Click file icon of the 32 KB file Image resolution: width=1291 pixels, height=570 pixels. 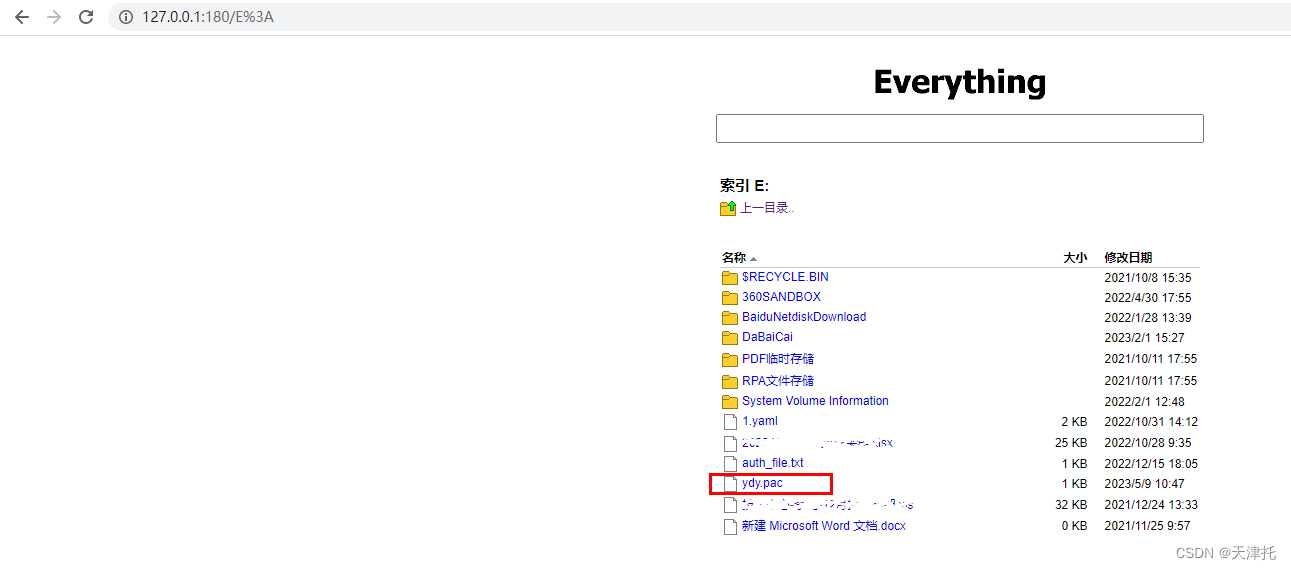pyautogui.click(x=730, y=505)
